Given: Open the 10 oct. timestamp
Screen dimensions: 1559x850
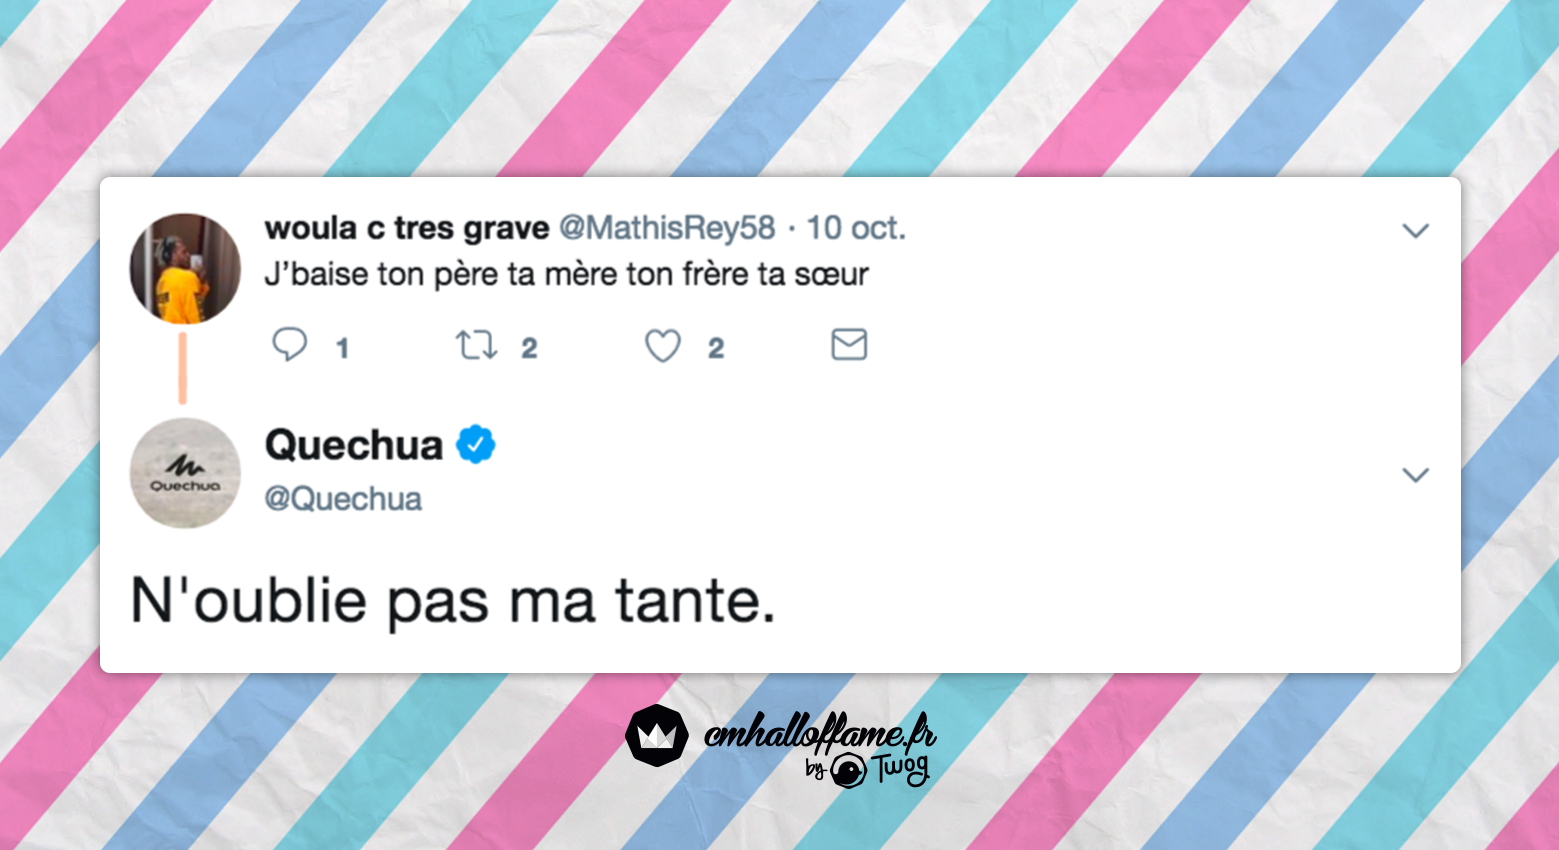Looking at the screenshot, I should pyautogui.click(x=856, y=228).
